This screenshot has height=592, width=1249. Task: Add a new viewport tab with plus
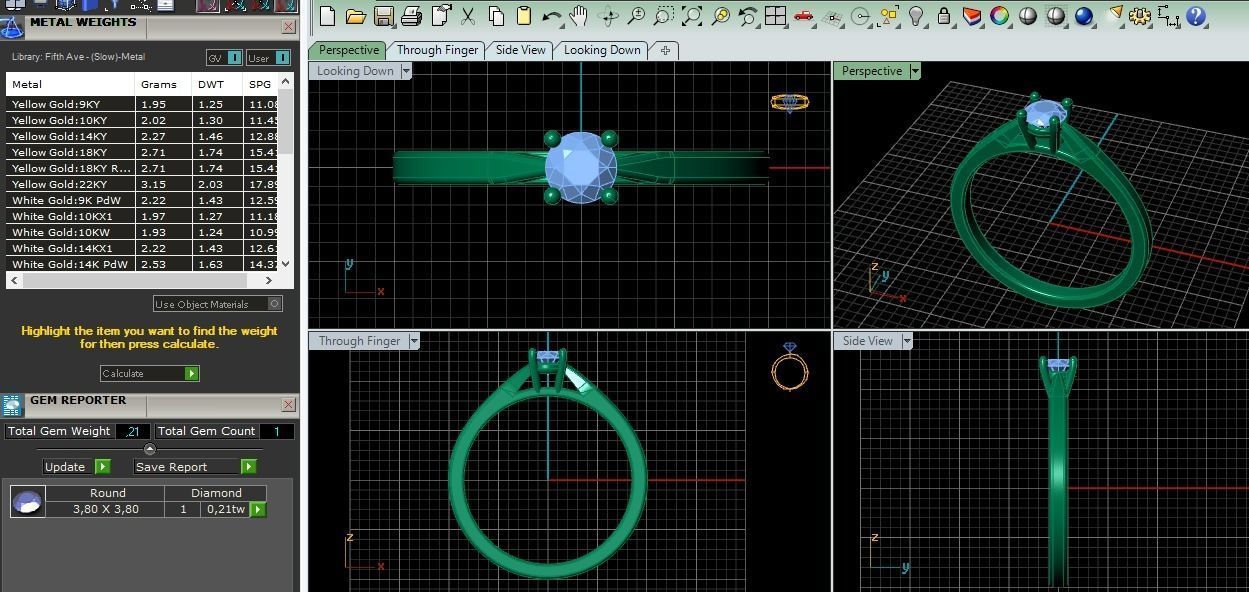pyautogui.click(x=665, y=50)
